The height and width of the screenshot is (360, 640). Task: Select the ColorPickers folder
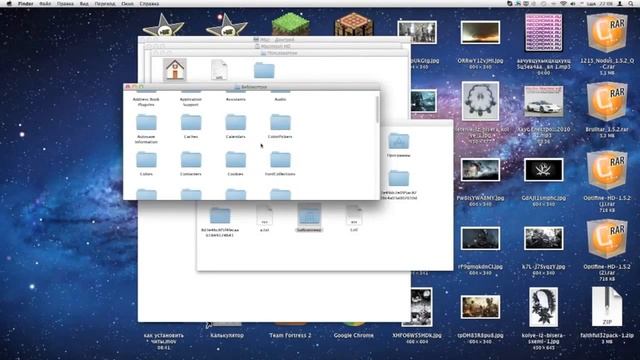280,122
